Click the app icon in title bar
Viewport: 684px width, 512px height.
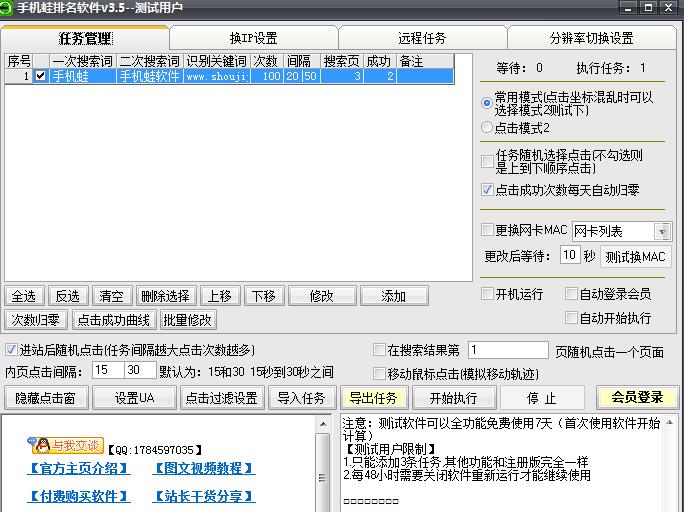tap(7, 8)
